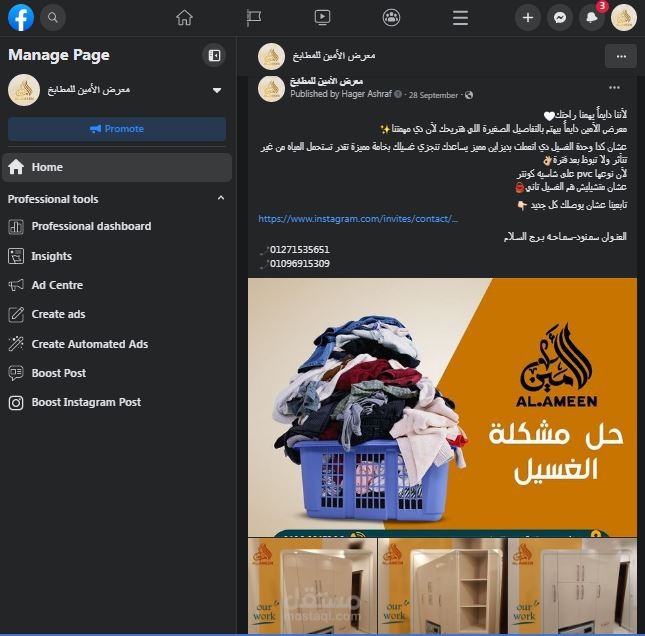Click page name in the top header bar

click(334, 56)
